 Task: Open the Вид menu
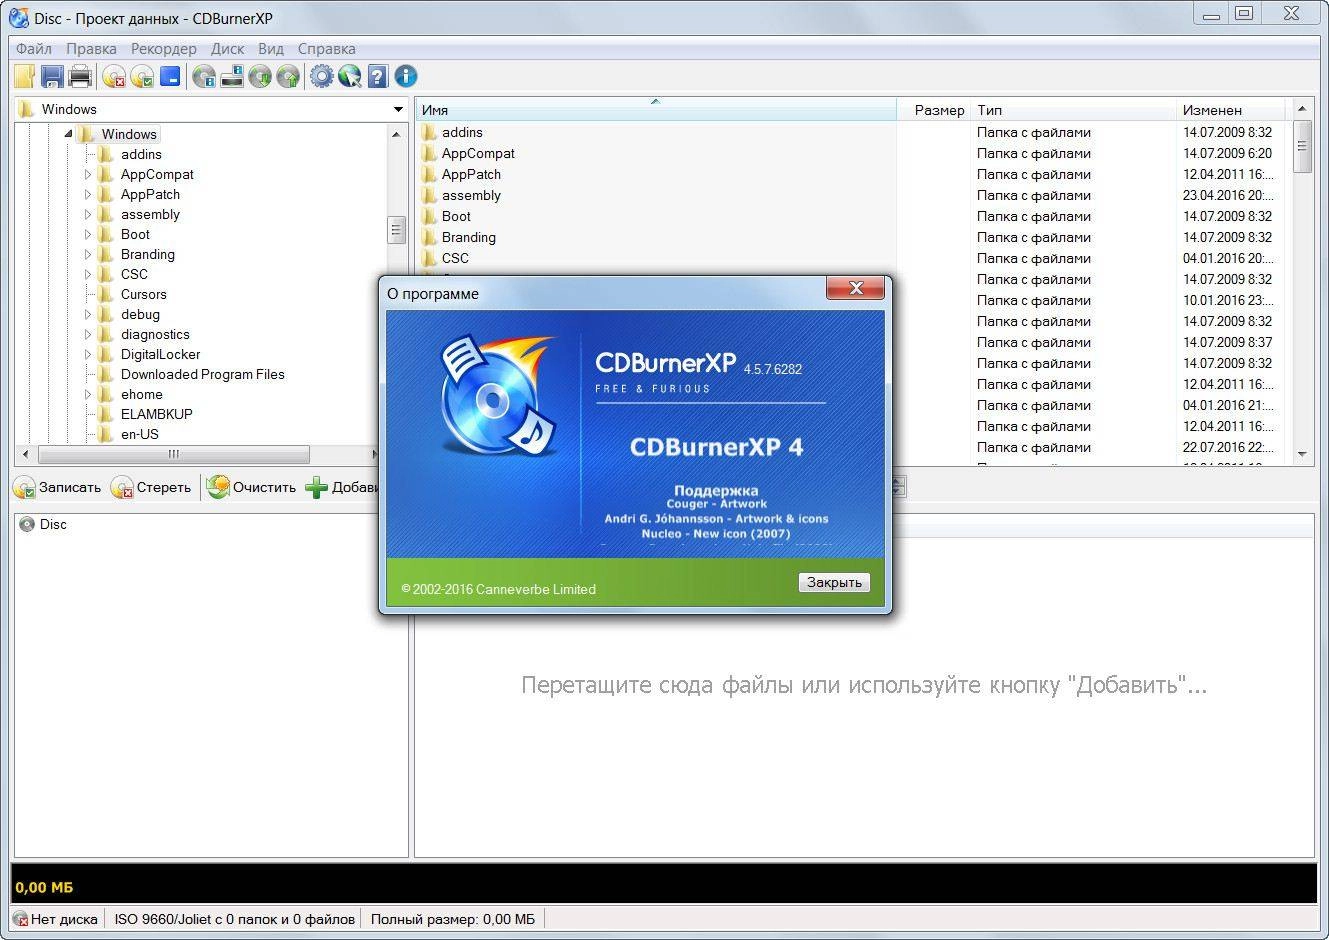coord(271,48)
